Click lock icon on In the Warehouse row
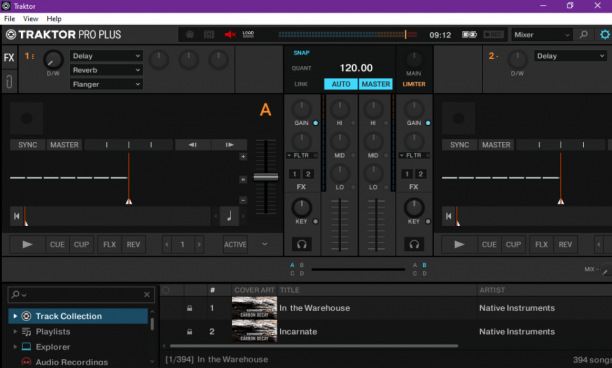612x368 pixels. point(189,308)
